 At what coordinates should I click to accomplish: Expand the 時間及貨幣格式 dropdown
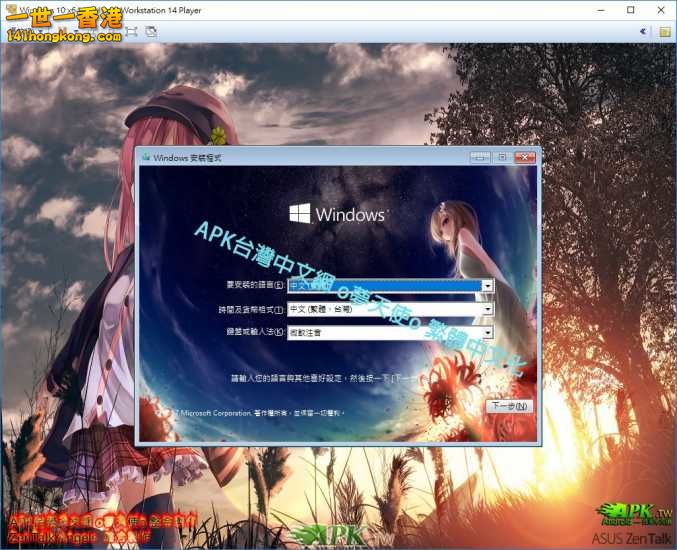(x=487, y=309)
